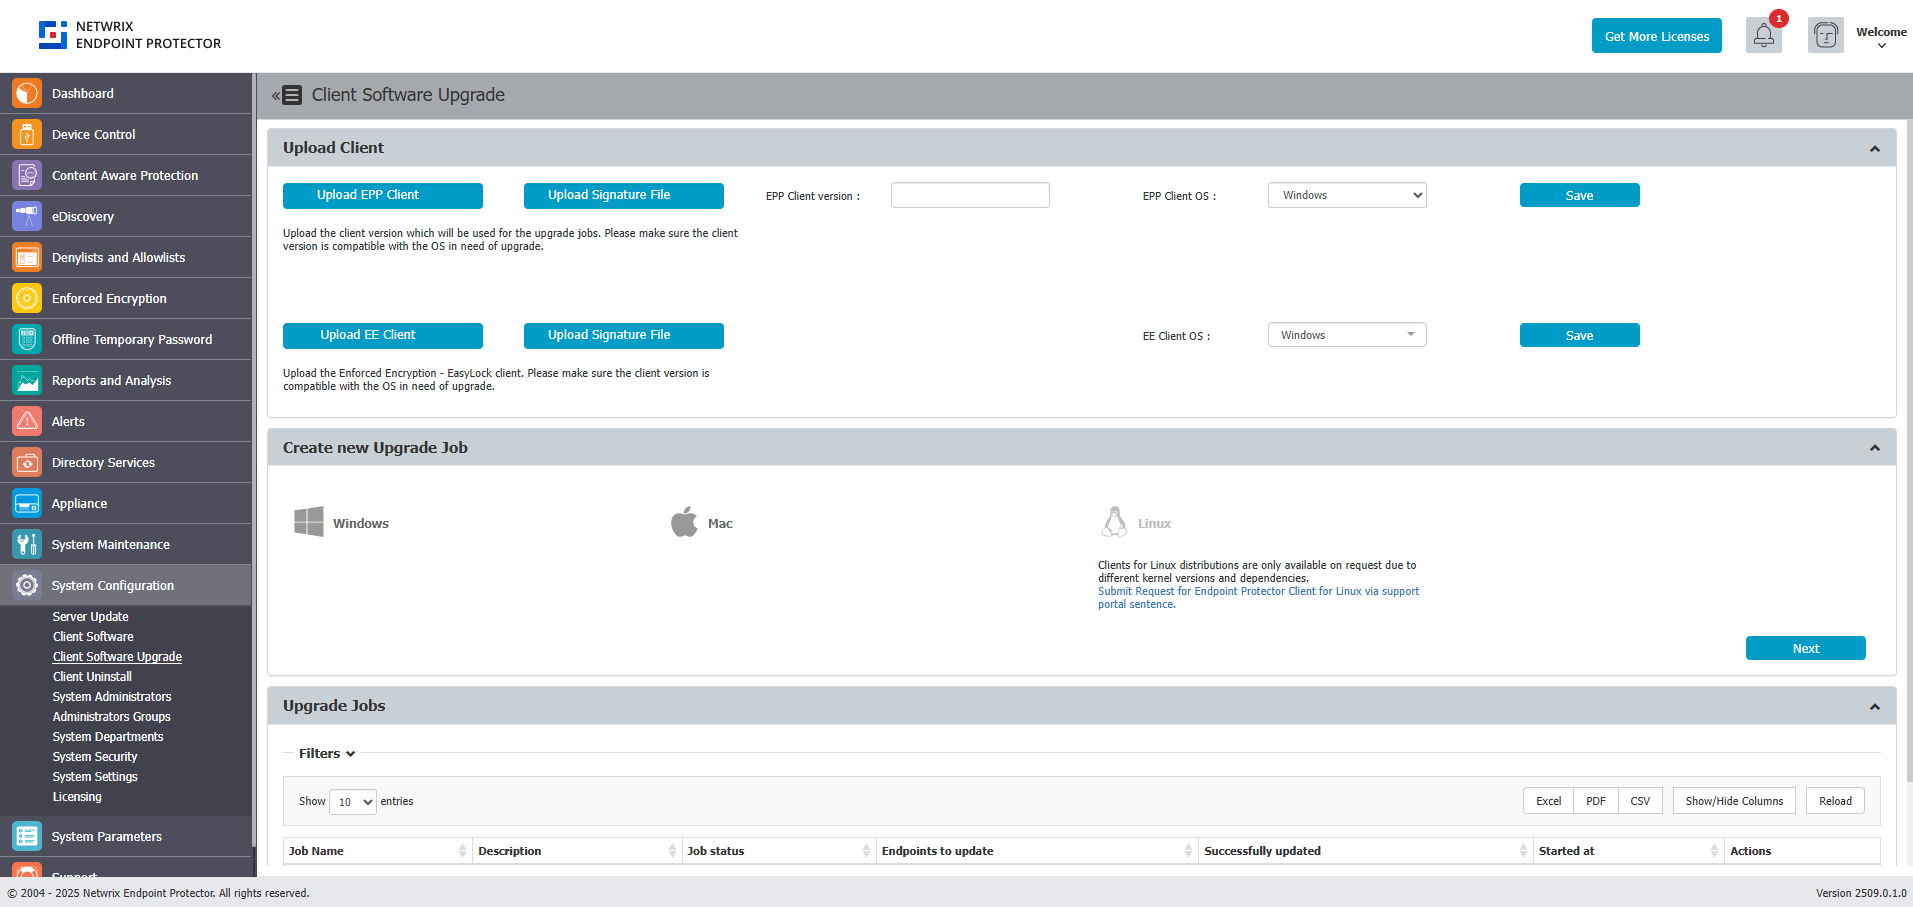Open the Client Uninstall page
1913x907 pixels.
91,676
